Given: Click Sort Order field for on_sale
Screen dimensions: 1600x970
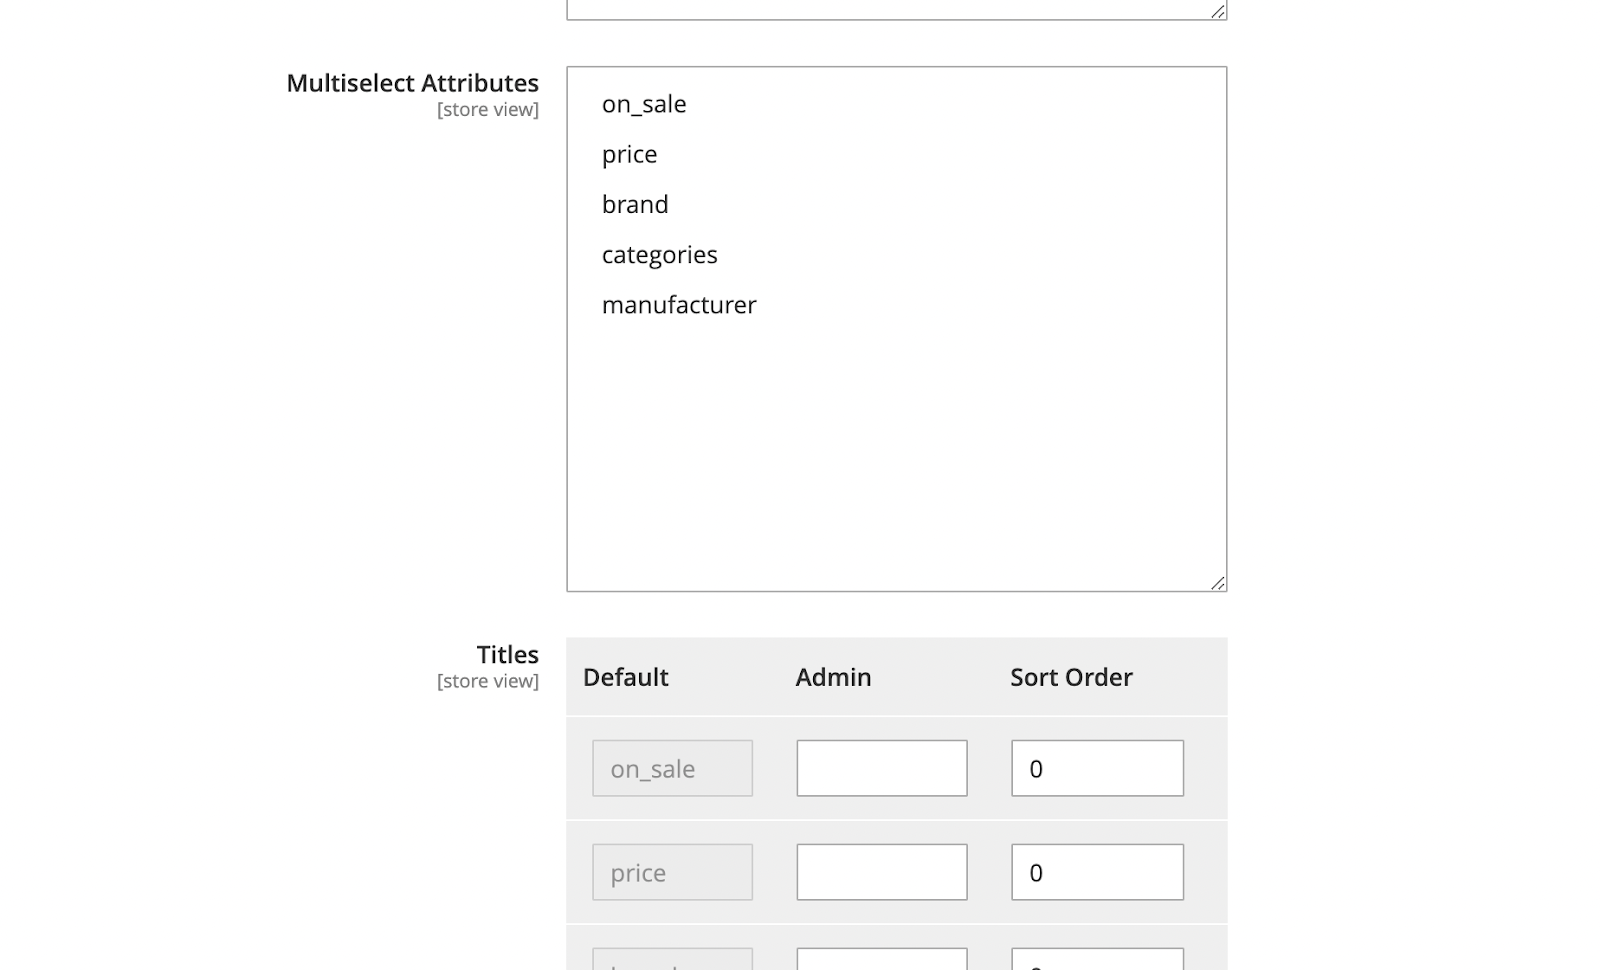Looking at the screenshot, I should coord(1097,768).
